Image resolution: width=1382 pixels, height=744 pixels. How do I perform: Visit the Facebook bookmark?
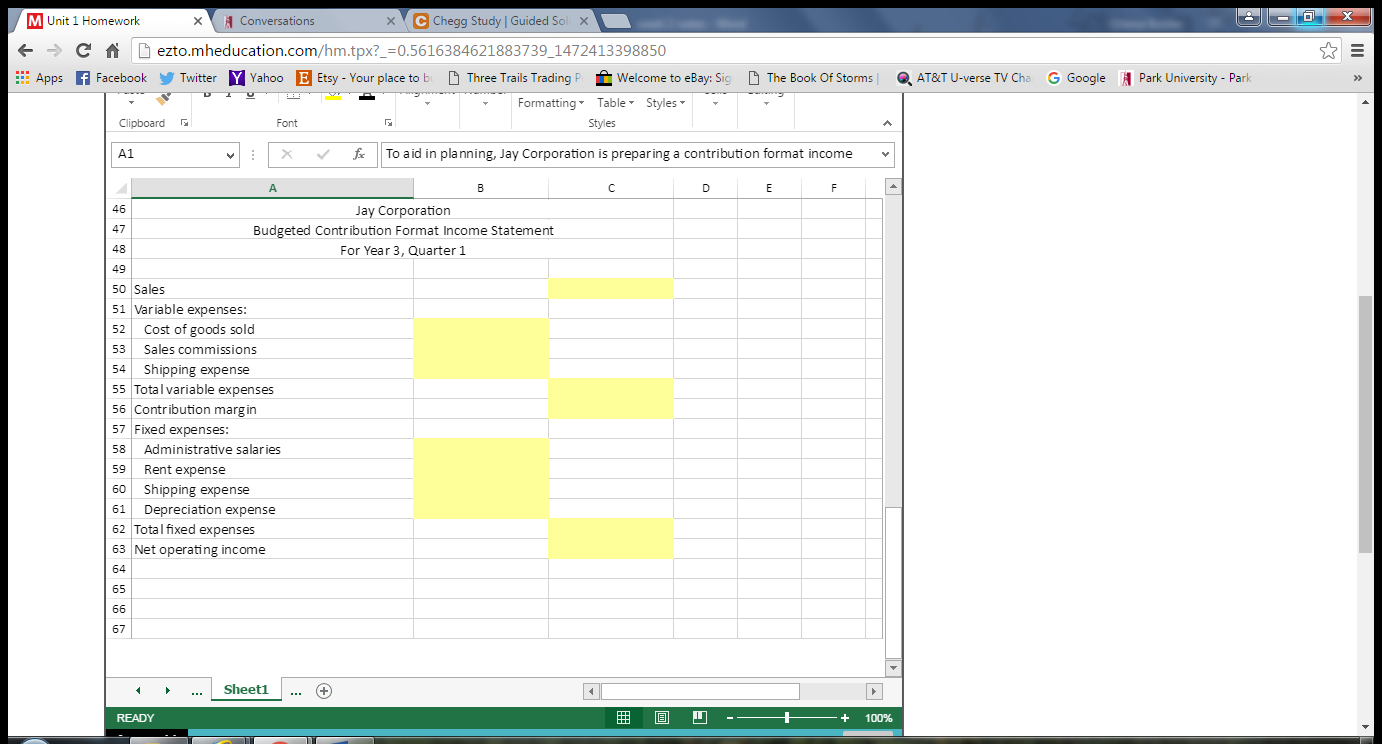[x=111, y=77]
